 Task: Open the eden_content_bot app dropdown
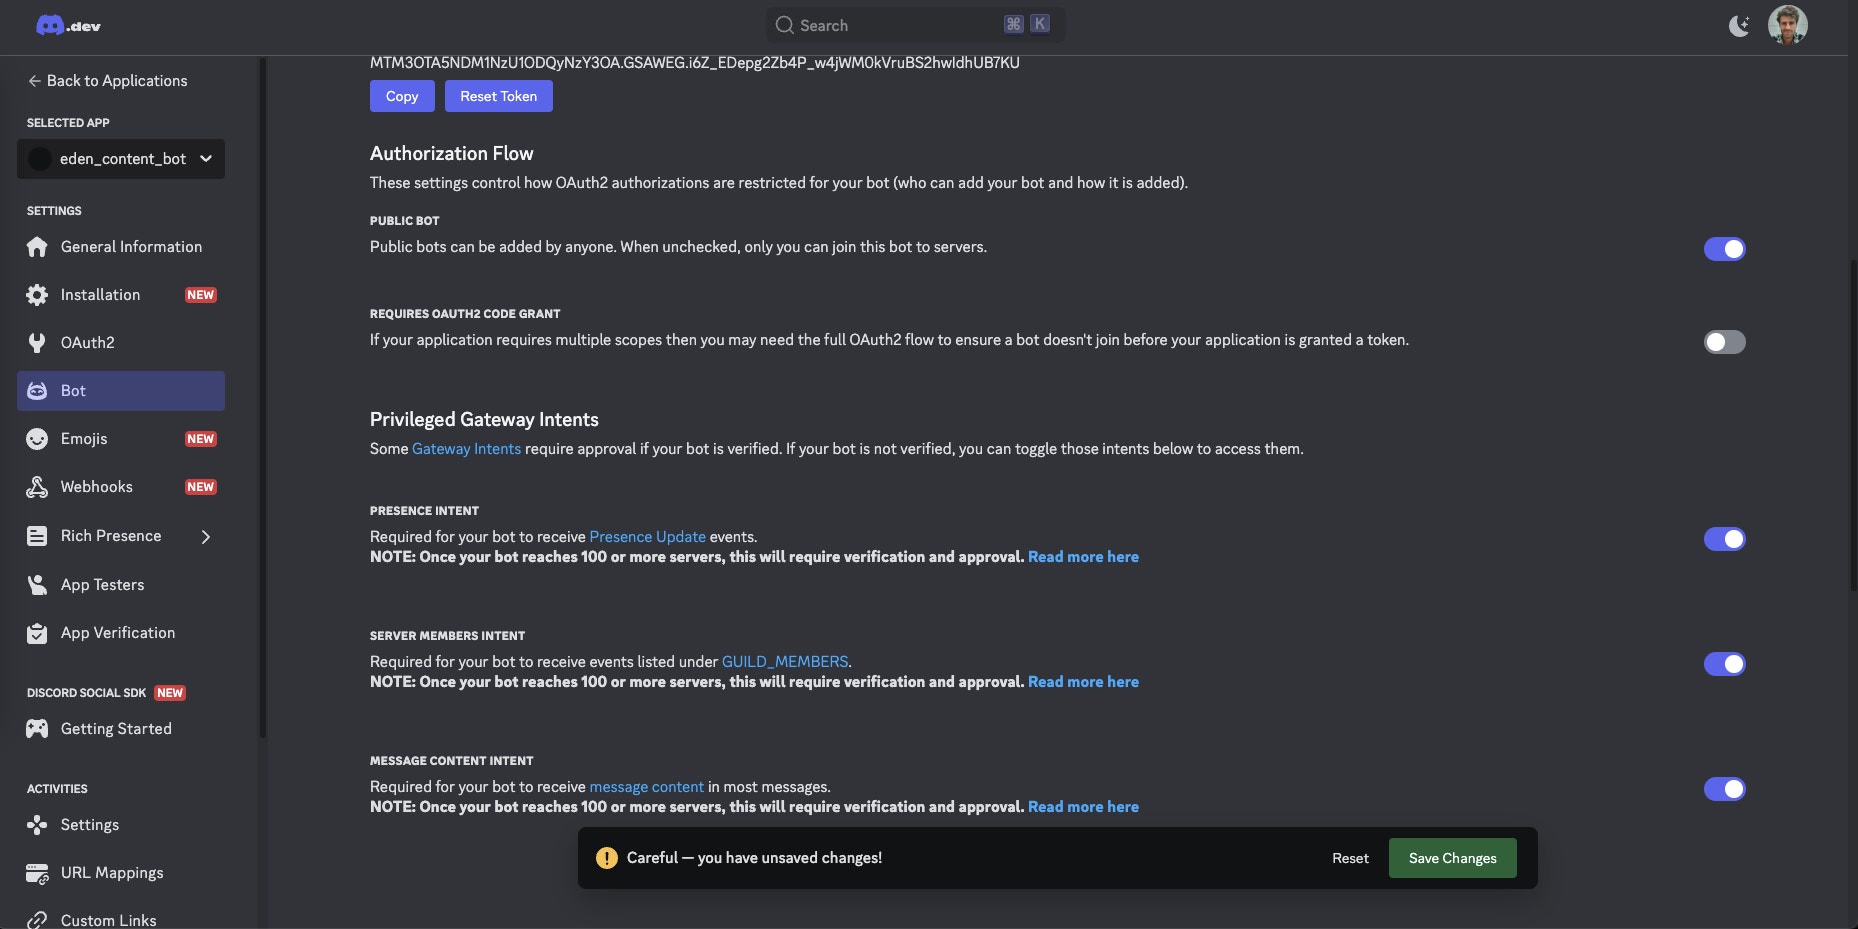click(x=121, y=159)
